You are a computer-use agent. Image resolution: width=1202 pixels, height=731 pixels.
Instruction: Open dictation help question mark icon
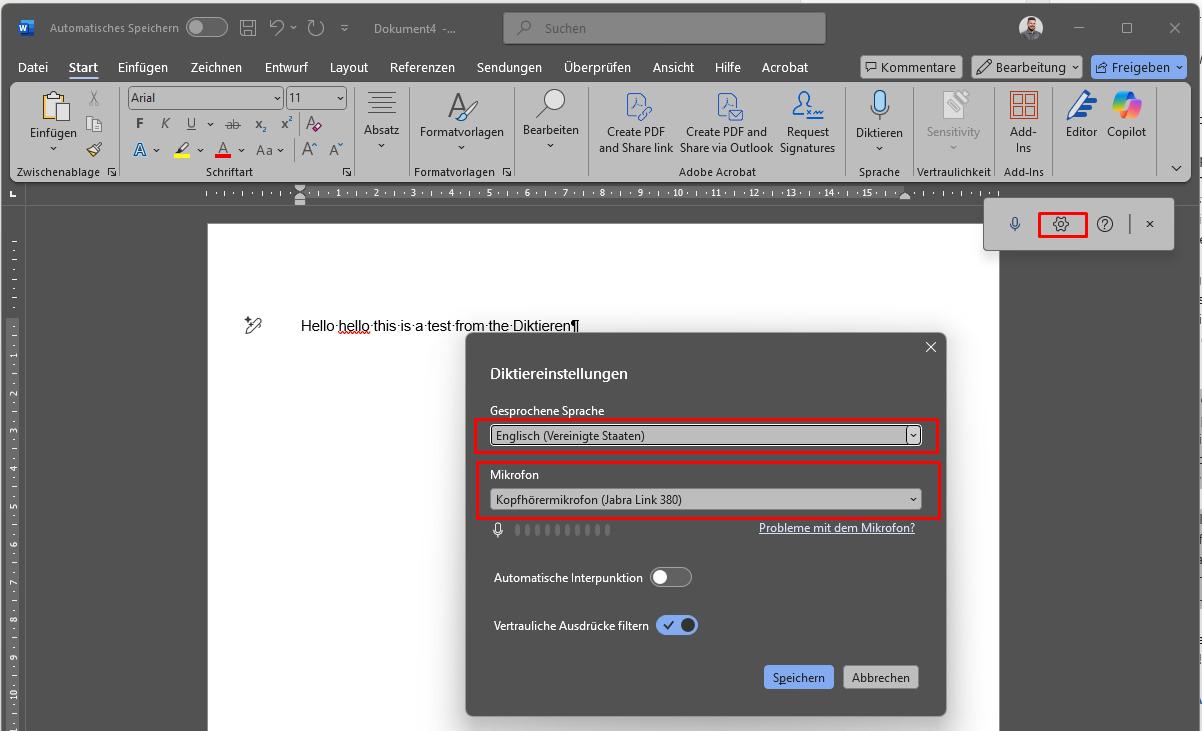pos(1105,224)
